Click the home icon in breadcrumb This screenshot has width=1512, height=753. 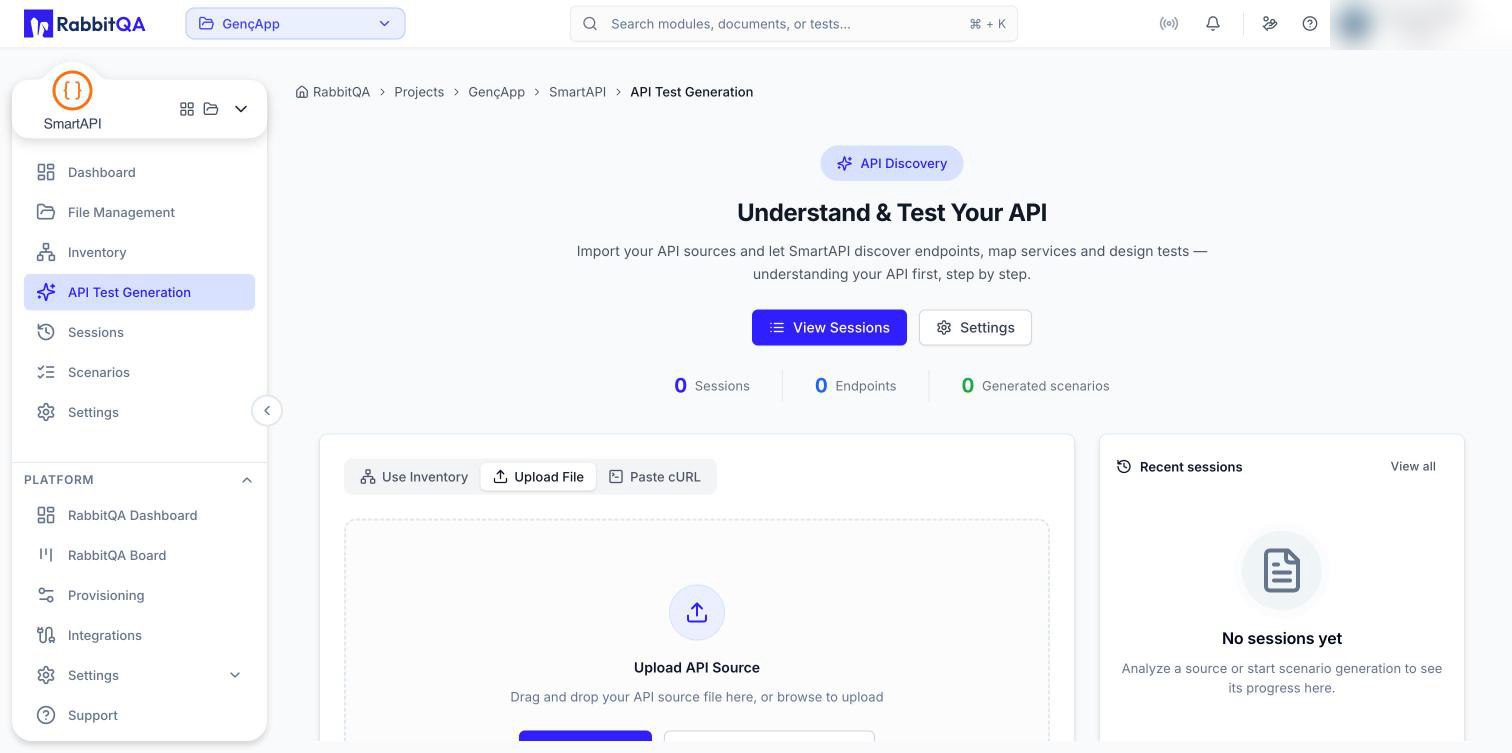click(x=302, y=92)
